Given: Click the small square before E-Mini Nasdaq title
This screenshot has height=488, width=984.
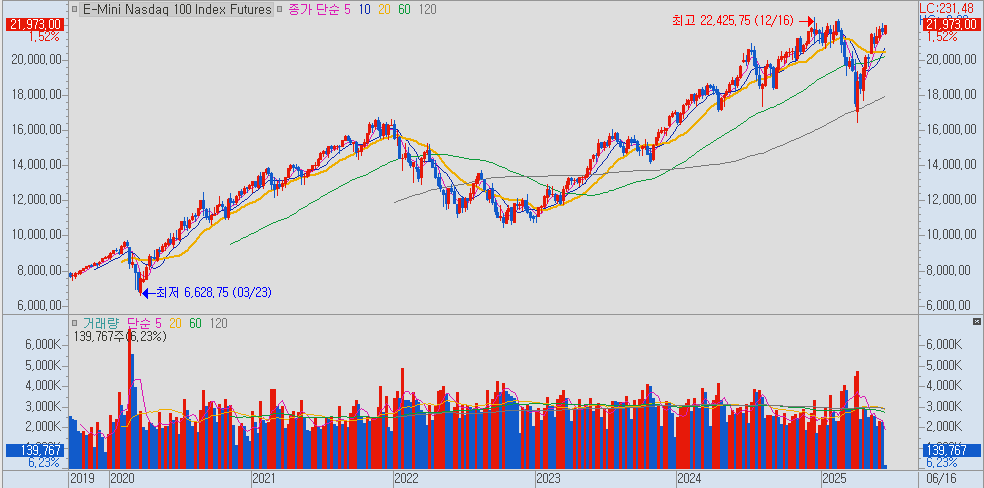Looking at the screenshot, I should [x=74, y=9].
